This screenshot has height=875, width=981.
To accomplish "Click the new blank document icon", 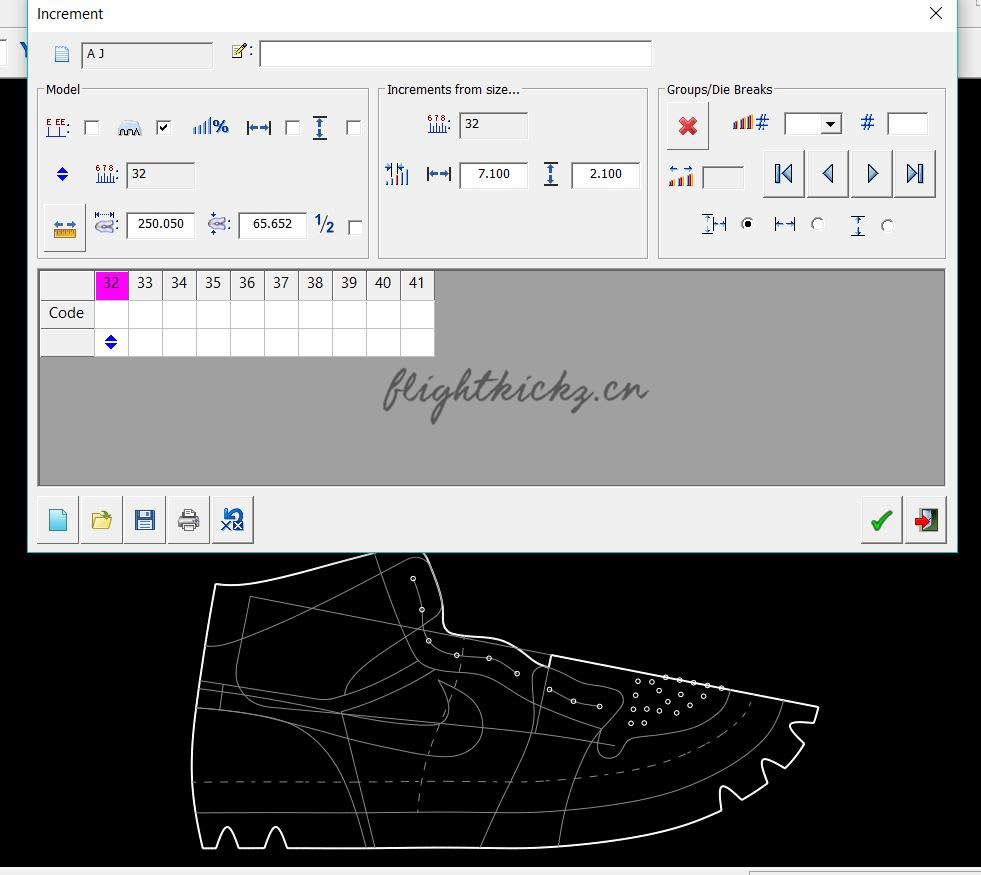I will (x=58, y=520).
